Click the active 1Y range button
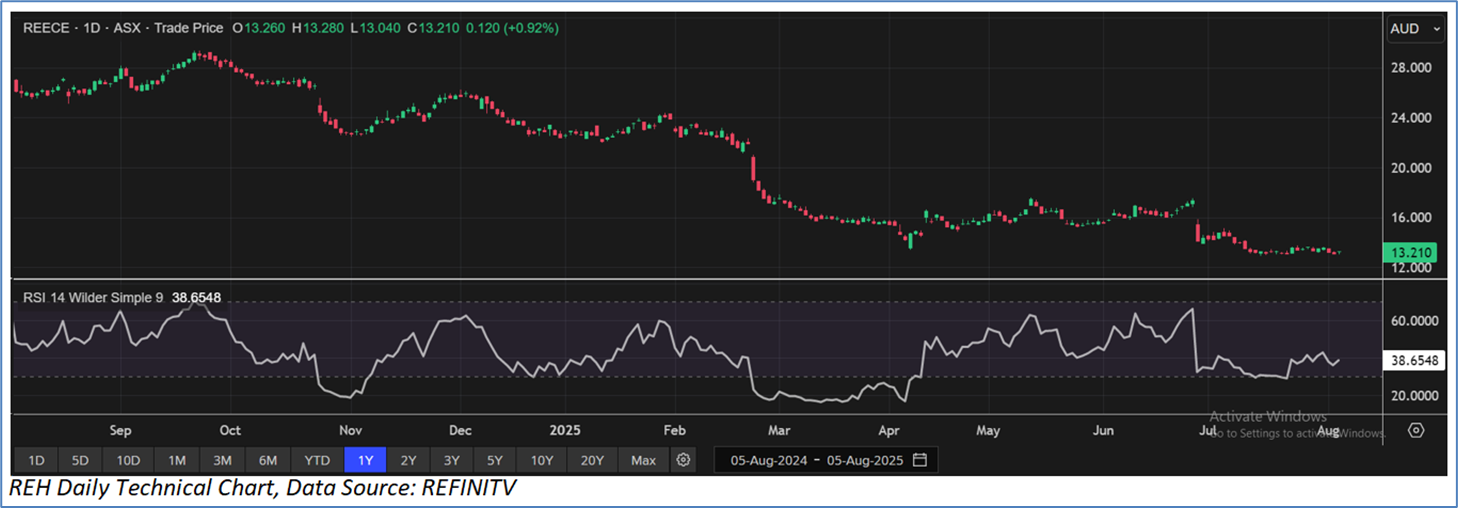This screenshot has height=508, width=1458. click(x=365, y=460)
